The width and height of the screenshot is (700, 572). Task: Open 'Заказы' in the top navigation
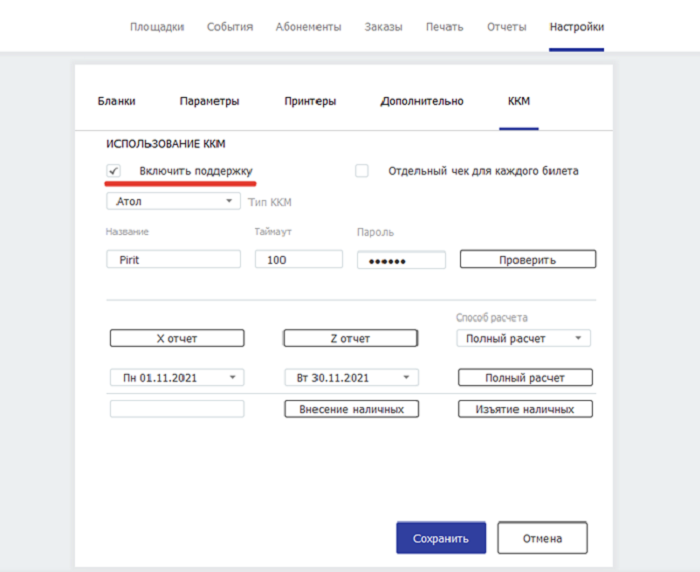point(383,26)
